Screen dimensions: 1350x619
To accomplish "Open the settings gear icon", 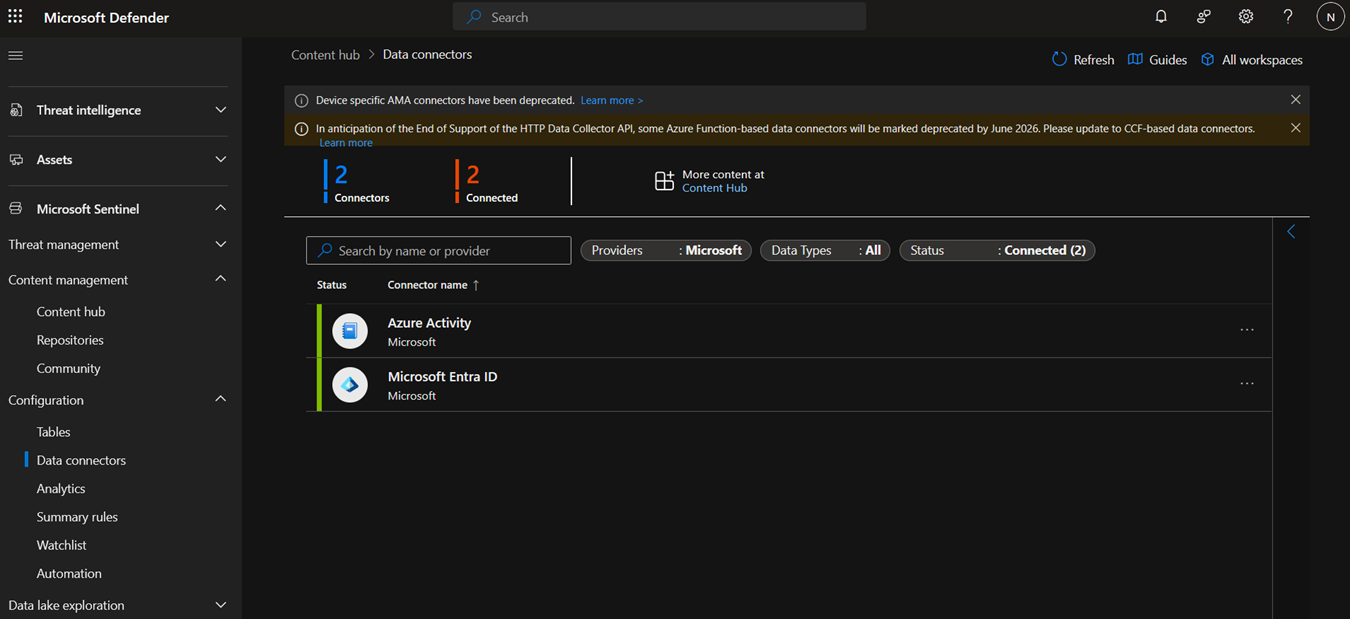I will coord(1245,17).
